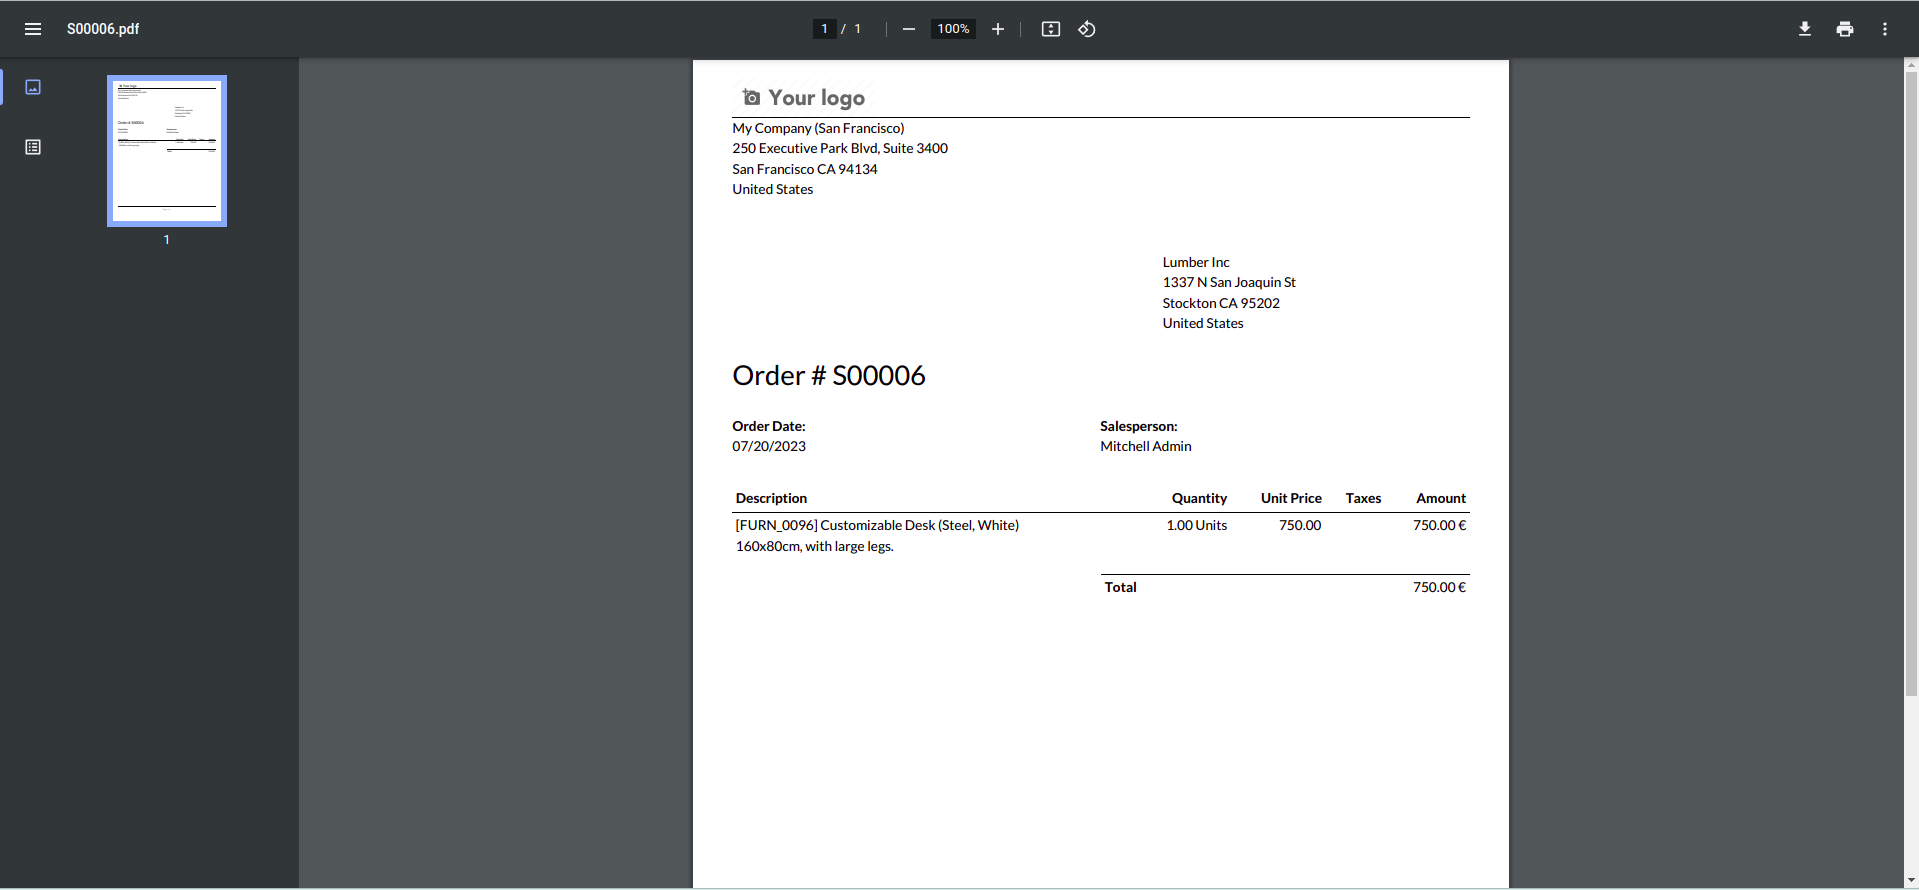
Task: Click the current page number field
Action: [824, 29]
